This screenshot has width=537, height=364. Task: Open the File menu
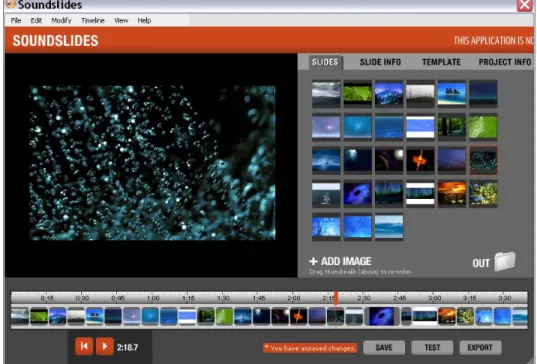coord(16,21)
